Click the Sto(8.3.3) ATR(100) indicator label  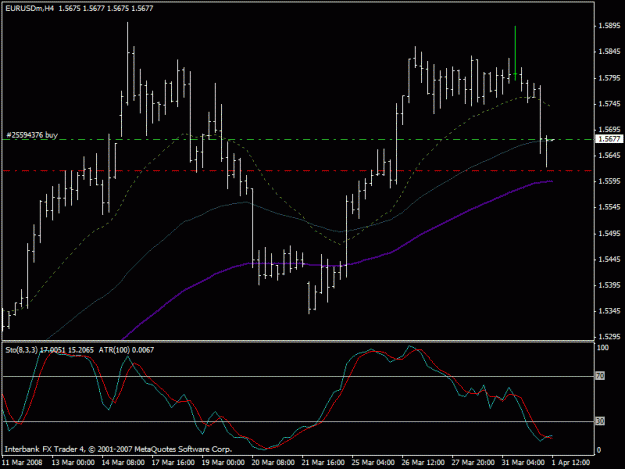click(x=80, y=350)
